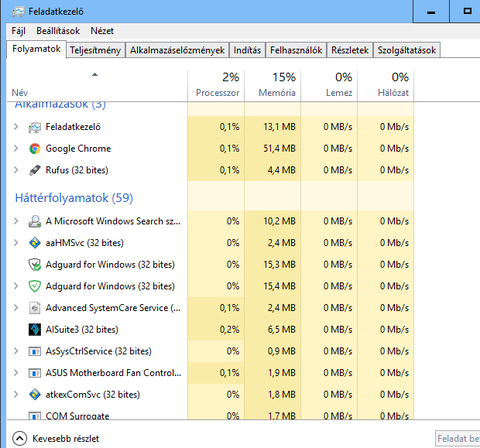Expand the Feladatkezelő process row

coord(16,127)
